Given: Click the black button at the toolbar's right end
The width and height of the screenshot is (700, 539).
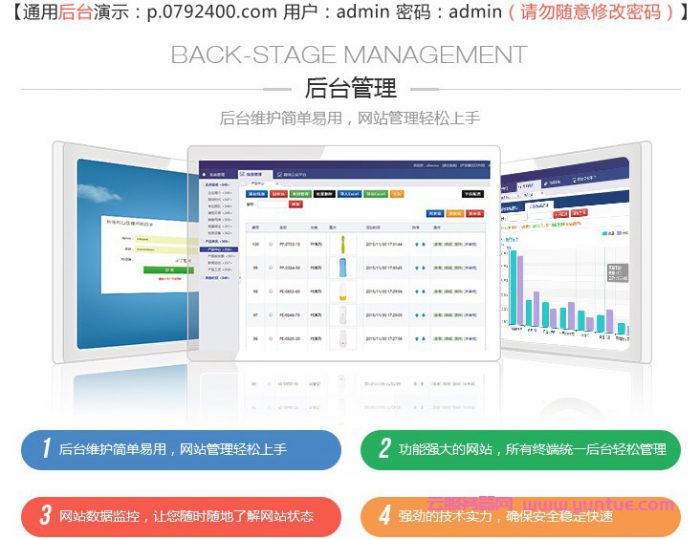Looking at the screenshot, I should pos(472,194).
